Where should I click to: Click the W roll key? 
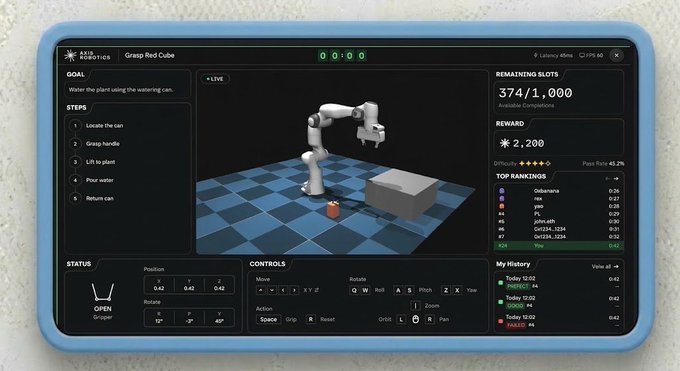(x=365, y=290)
